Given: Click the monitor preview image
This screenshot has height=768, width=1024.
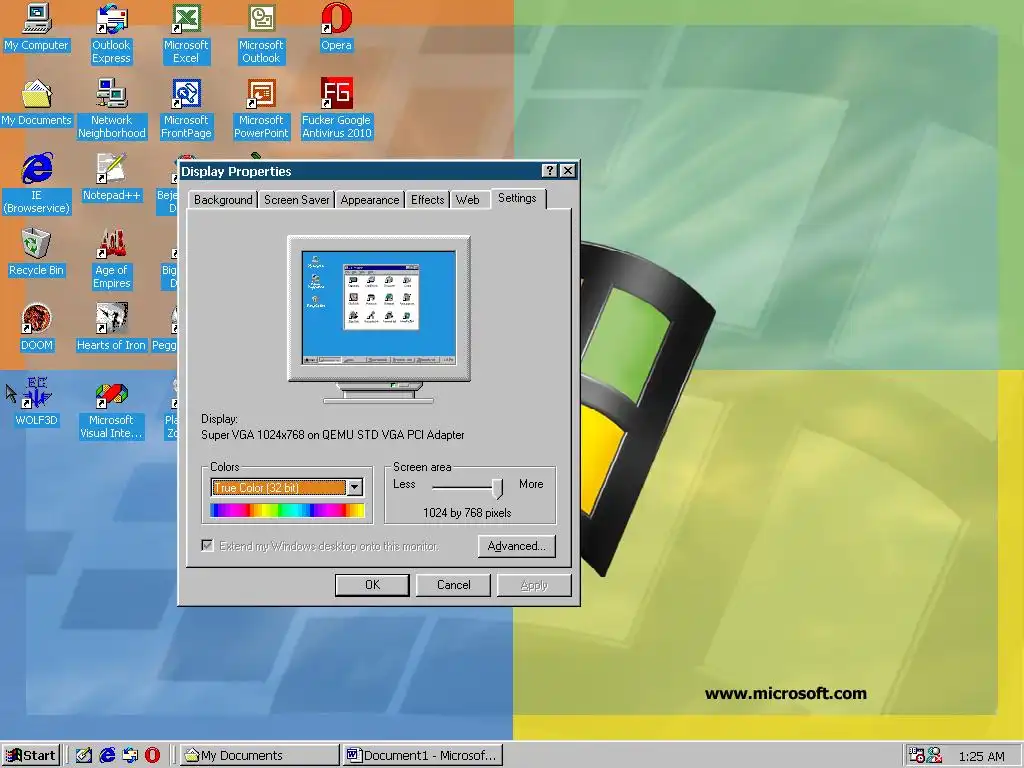Looking at the screenshot, I should [379, 319].
